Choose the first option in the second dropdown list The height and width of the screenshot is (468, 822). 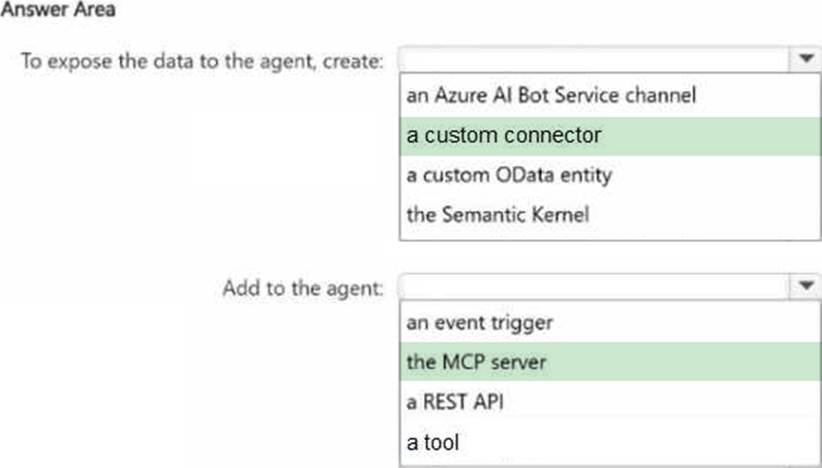(x=480, y=322)
